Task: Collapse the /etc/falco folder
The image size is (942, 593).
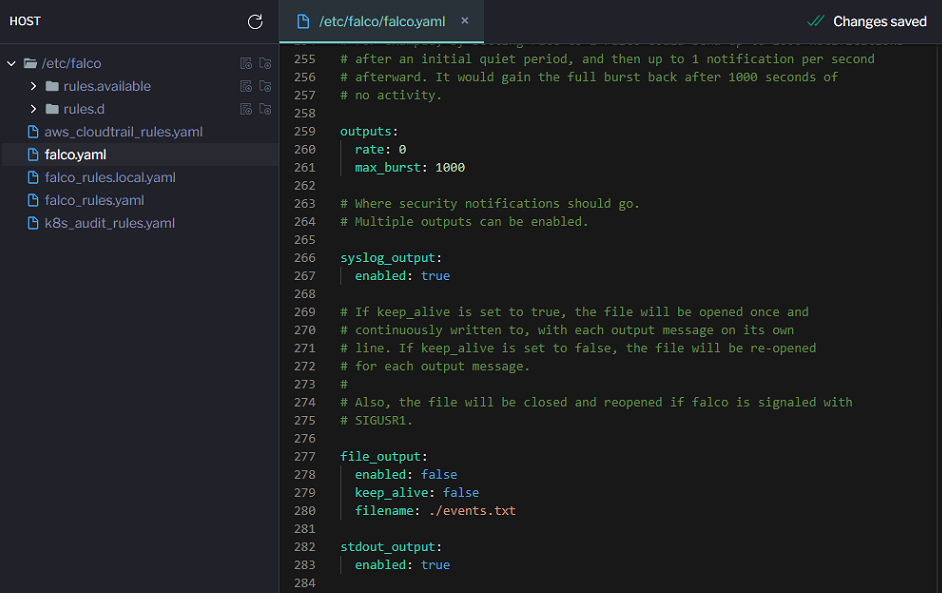Action: click(x=11, y=63)
